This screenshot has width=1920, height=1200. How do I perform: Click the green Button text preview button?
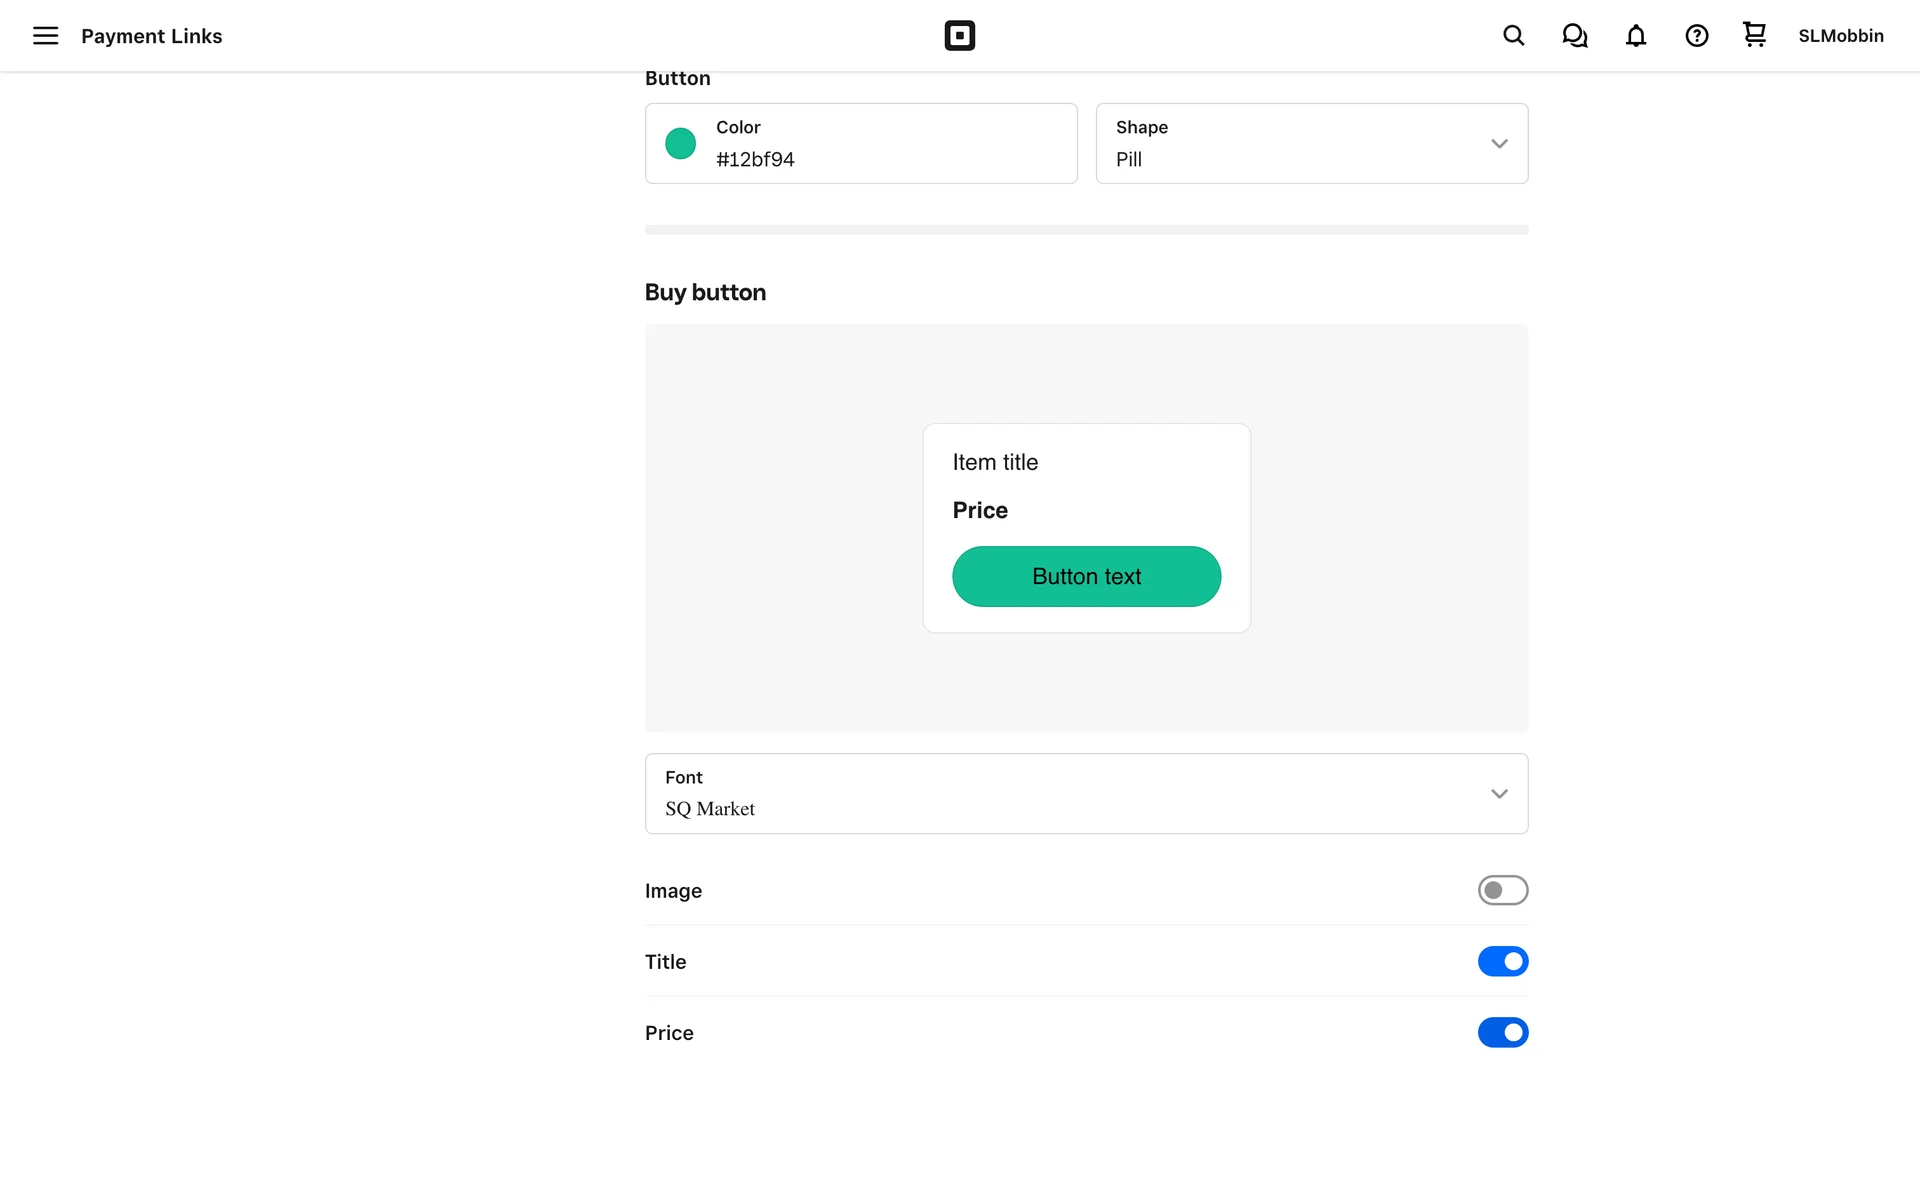coord(1086,576)
